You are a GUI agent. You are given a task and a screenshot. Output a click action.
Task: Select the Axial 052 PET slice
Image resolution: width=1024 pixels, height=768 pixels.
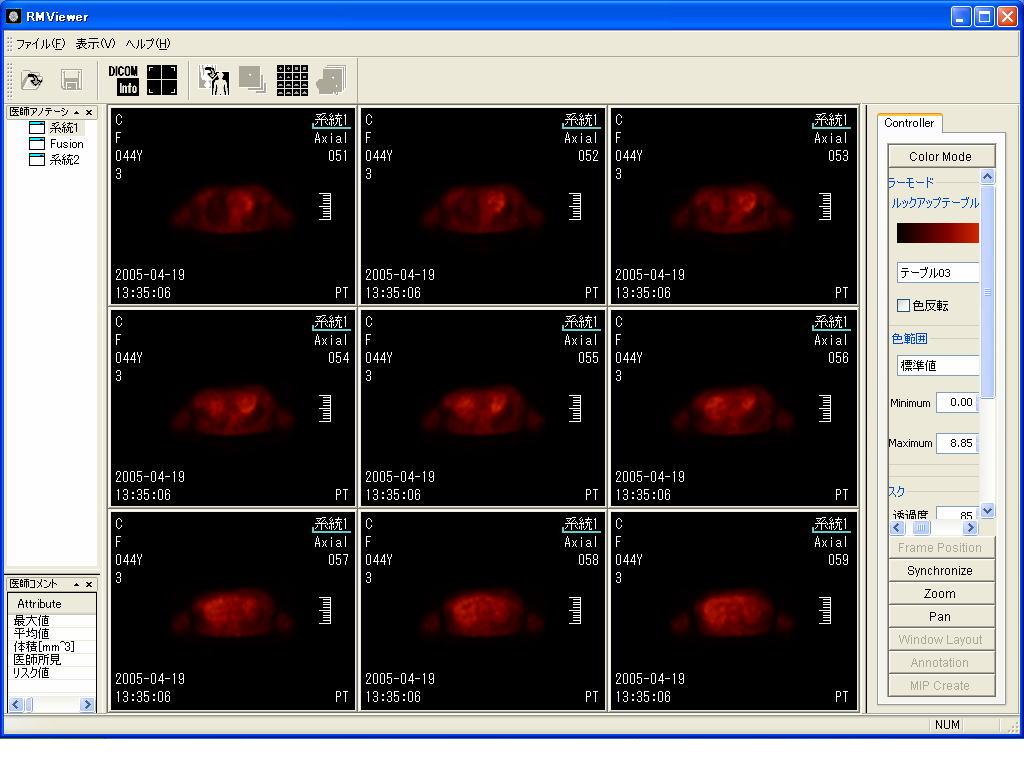[x=483, y=206]
